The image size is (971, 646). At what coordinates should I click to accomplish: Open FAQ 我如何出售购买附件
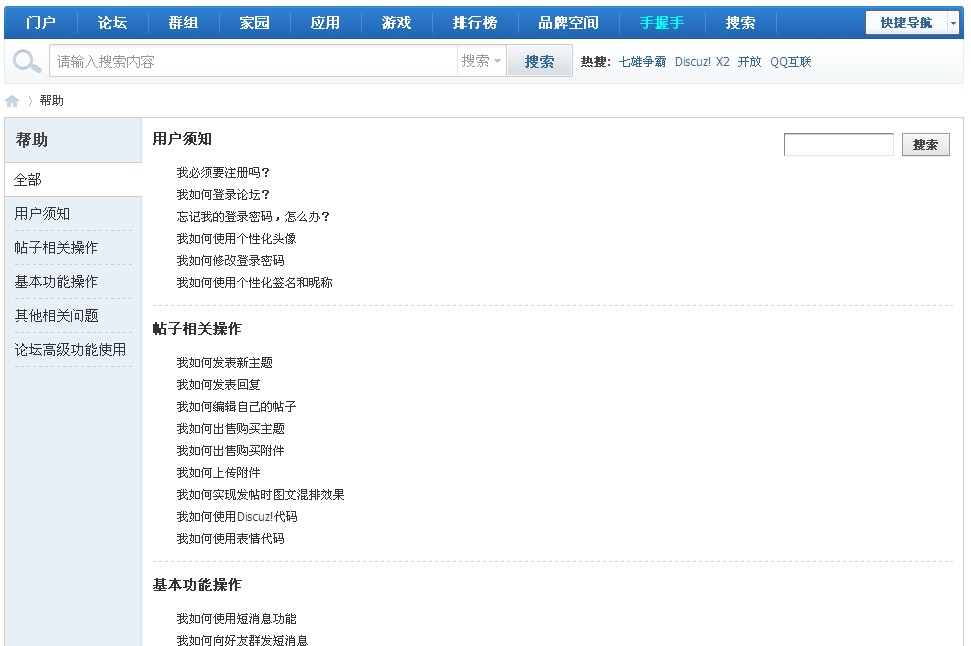(x=230, y=451)
